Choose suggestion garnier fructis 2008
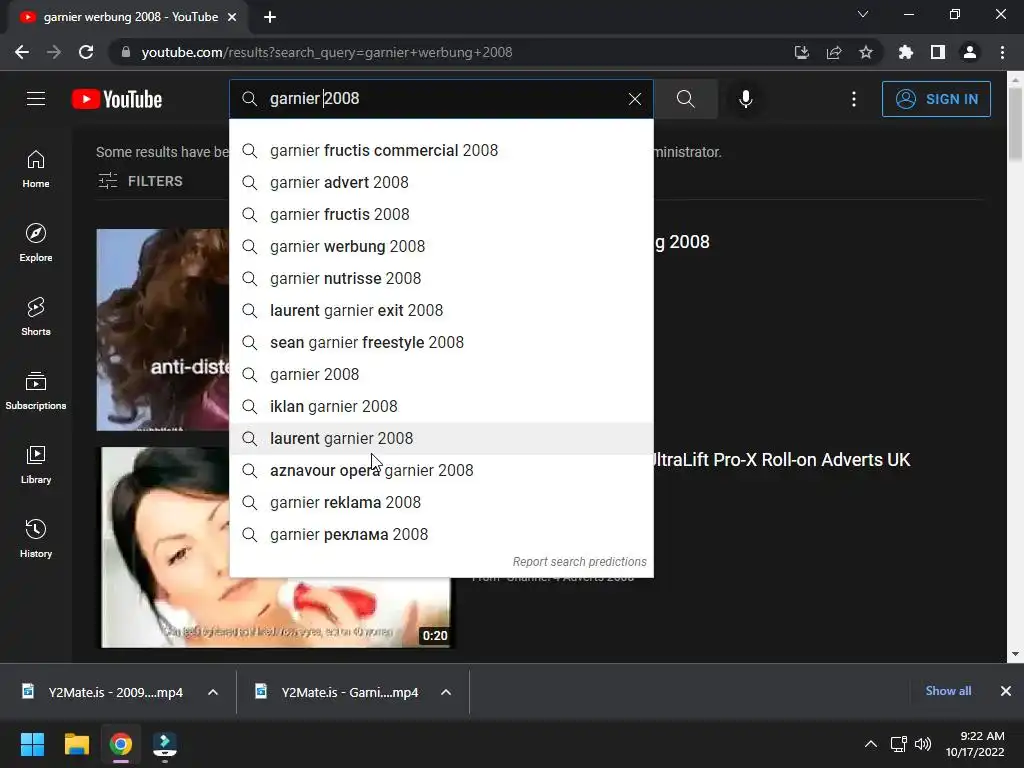 point(441,214)
